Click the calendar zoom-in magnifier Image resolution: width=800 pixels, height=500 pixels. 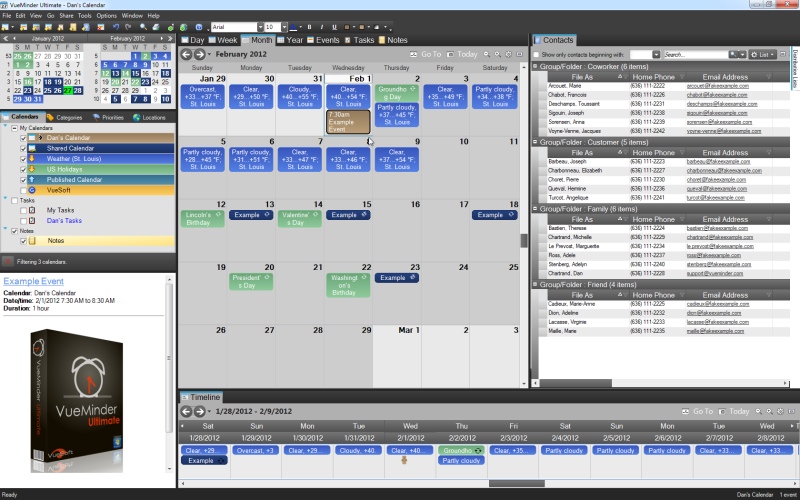(x=497, y=54)
